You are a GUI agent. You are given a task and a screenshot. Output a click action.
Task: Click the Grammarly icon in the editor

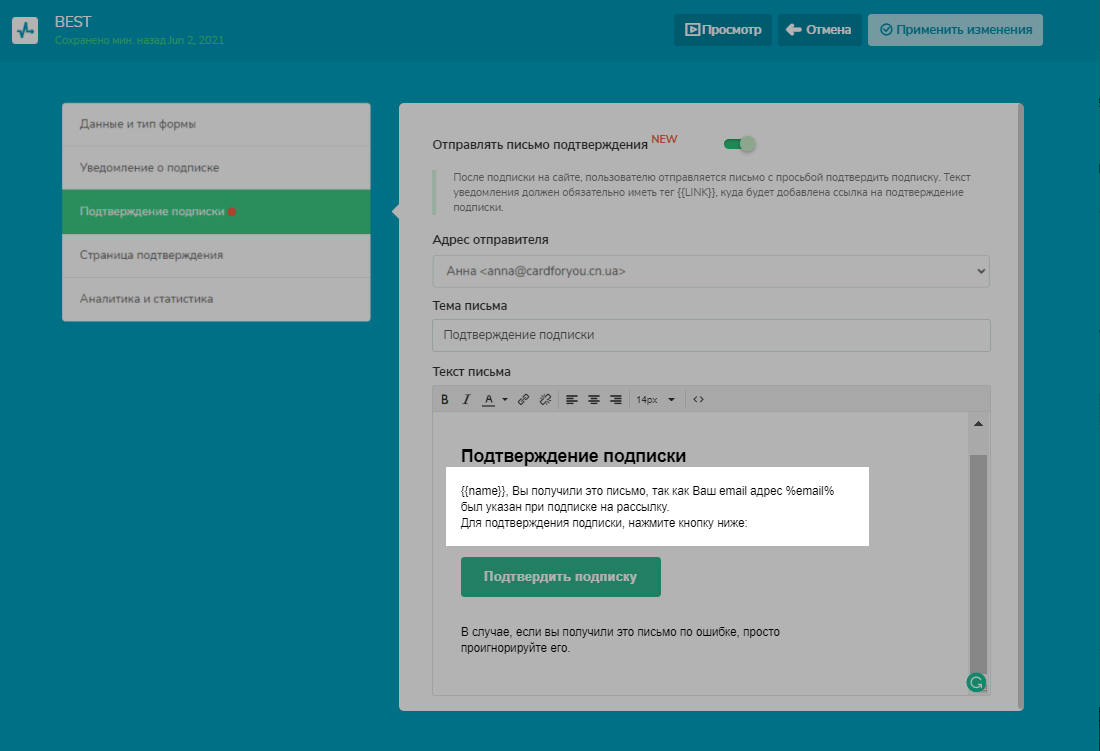pos(976,683)
